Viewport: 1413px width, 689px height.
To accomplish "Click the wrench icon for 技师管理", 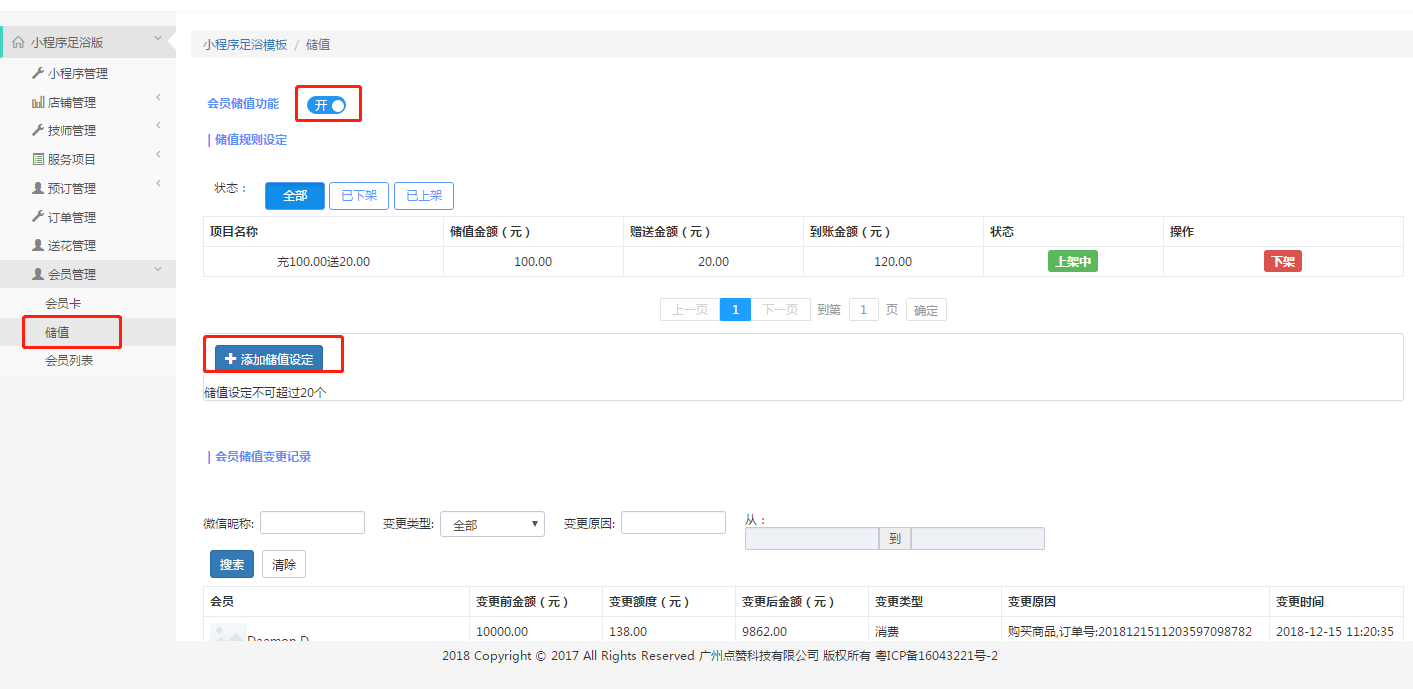I will (x=38, y=130).
